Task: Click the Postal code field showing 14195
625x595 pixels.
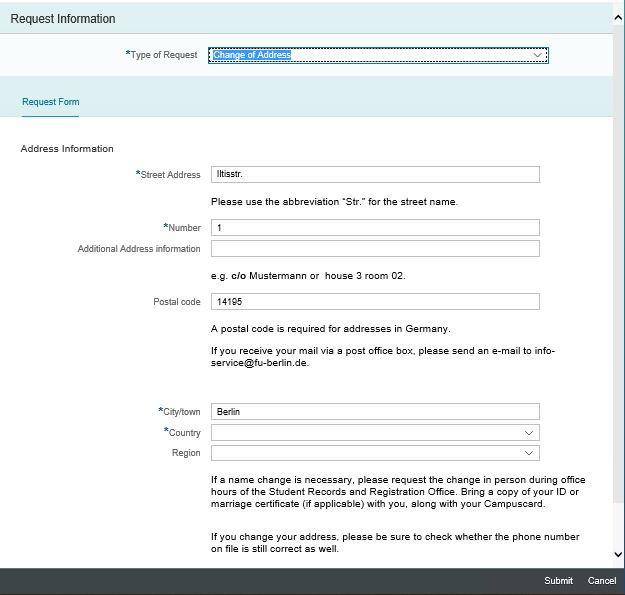Action: (375, 302)
